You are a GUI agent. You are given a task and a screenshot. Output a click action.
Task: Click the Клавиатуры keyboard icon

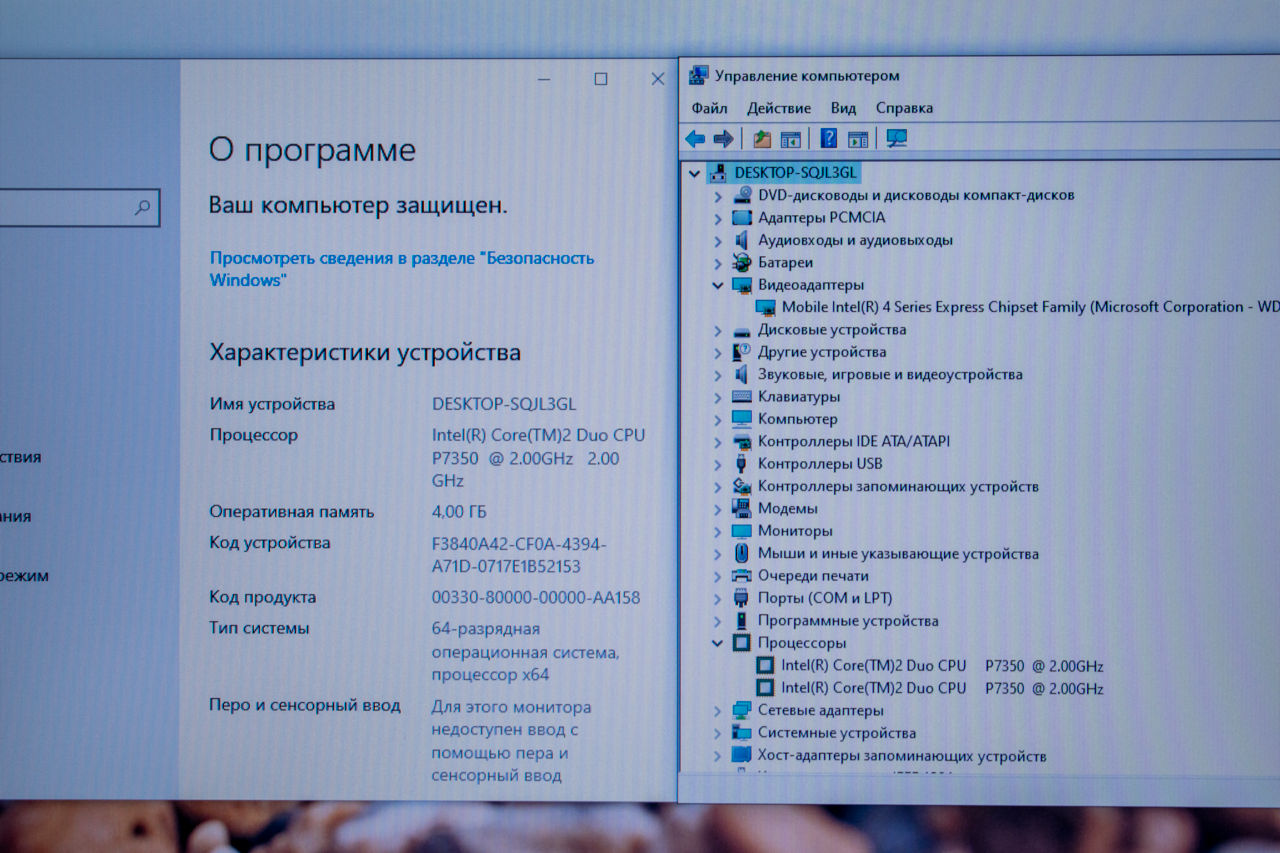pos(742,397)
